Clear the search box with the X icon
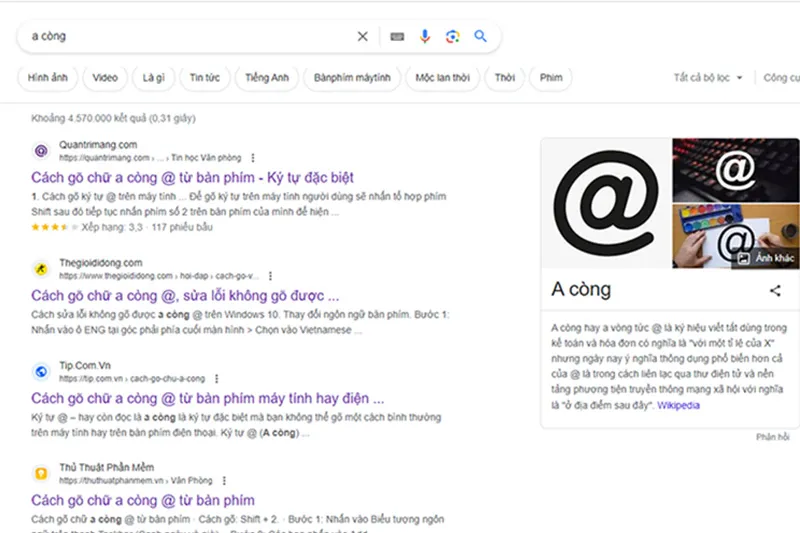 362,36
